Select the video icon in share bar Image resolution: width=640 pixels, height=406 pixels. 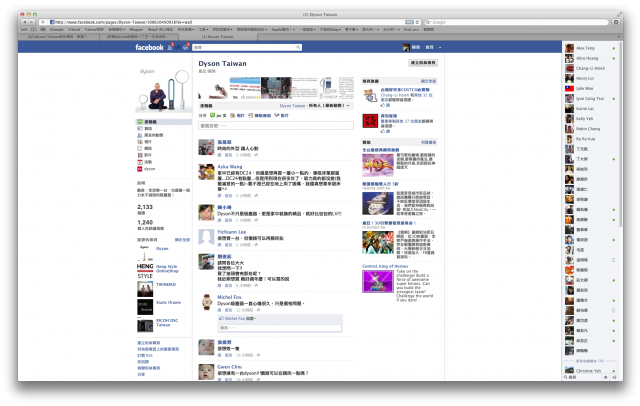point(277,115)
